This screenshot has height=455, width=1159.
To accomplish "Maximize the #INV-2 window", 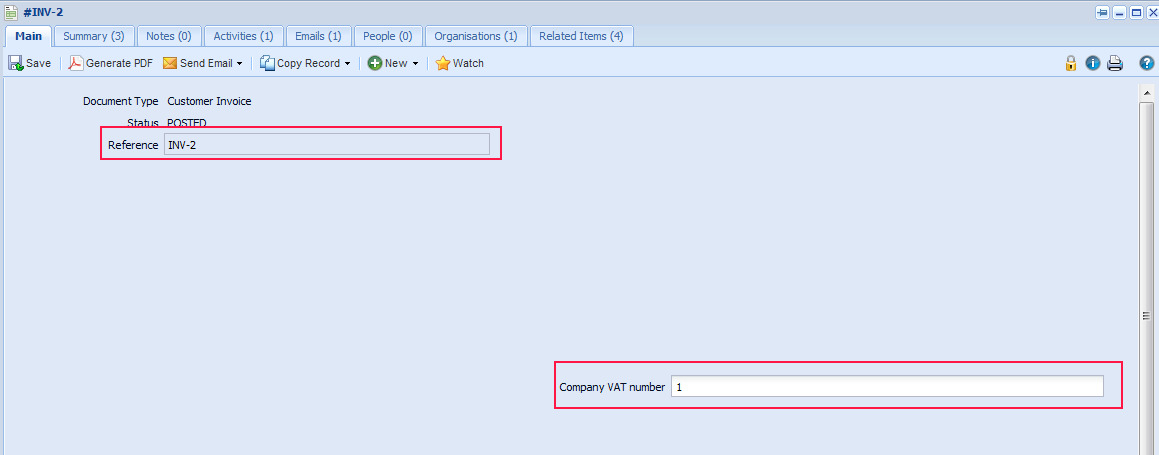I will (x=1136, y=12).
